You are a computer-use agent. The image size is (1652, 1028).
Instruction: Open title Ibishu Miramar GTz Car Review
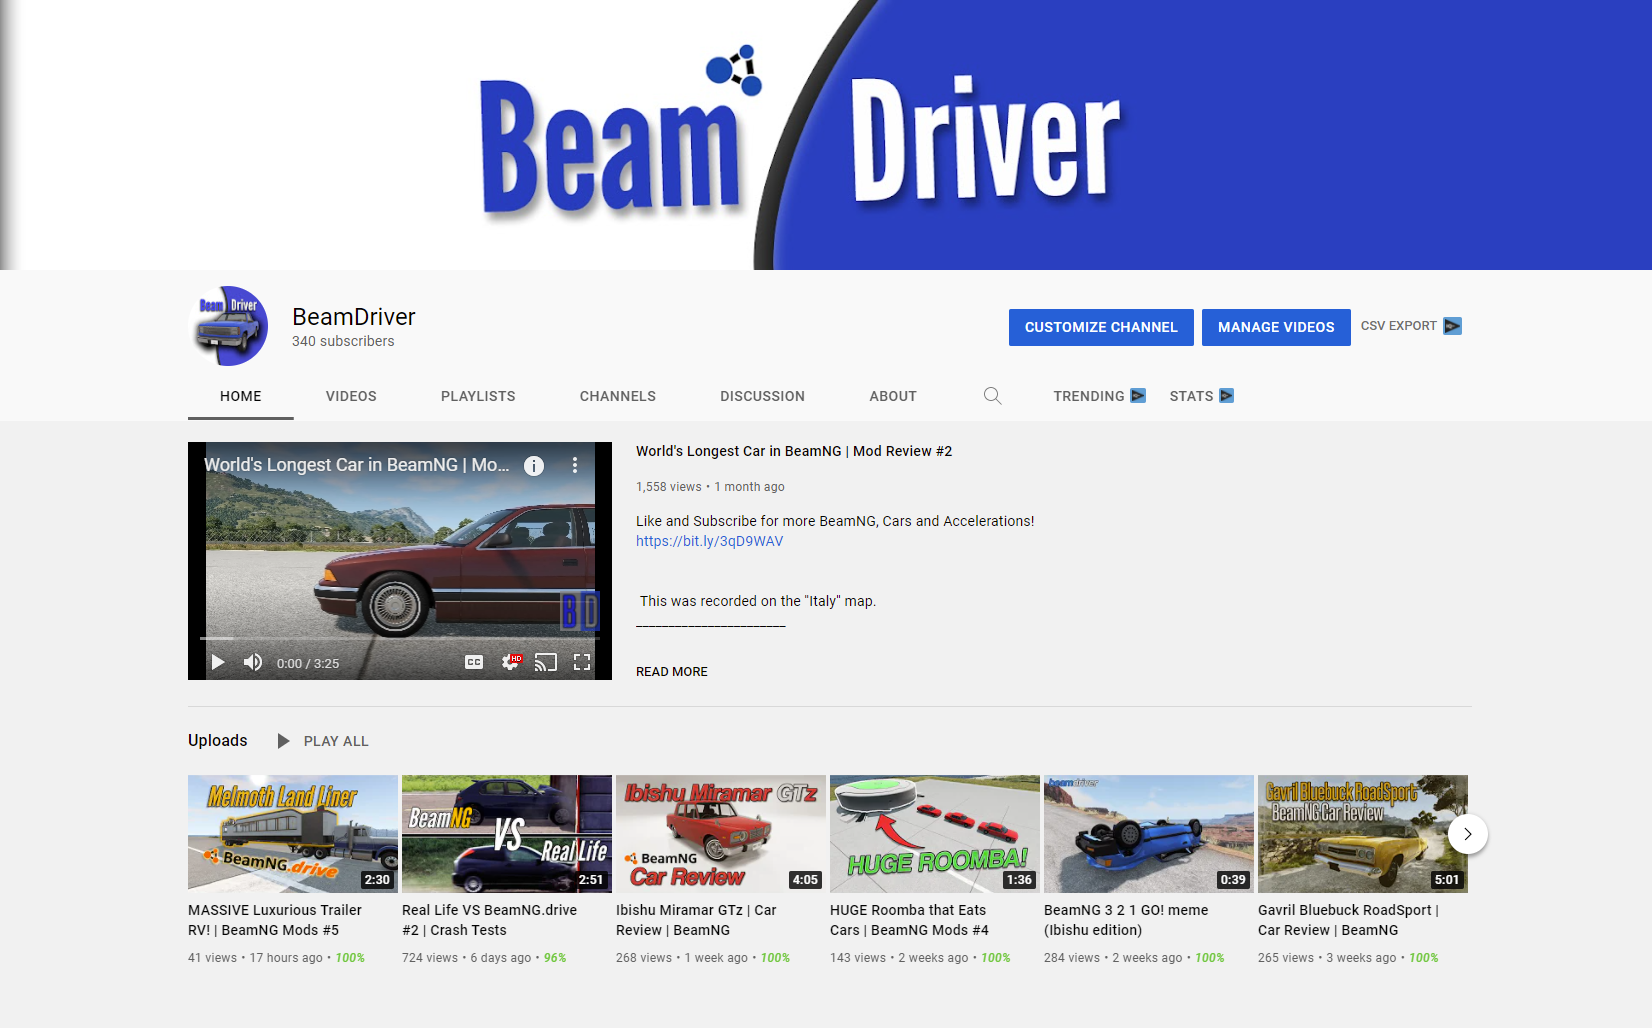(696, 920)
